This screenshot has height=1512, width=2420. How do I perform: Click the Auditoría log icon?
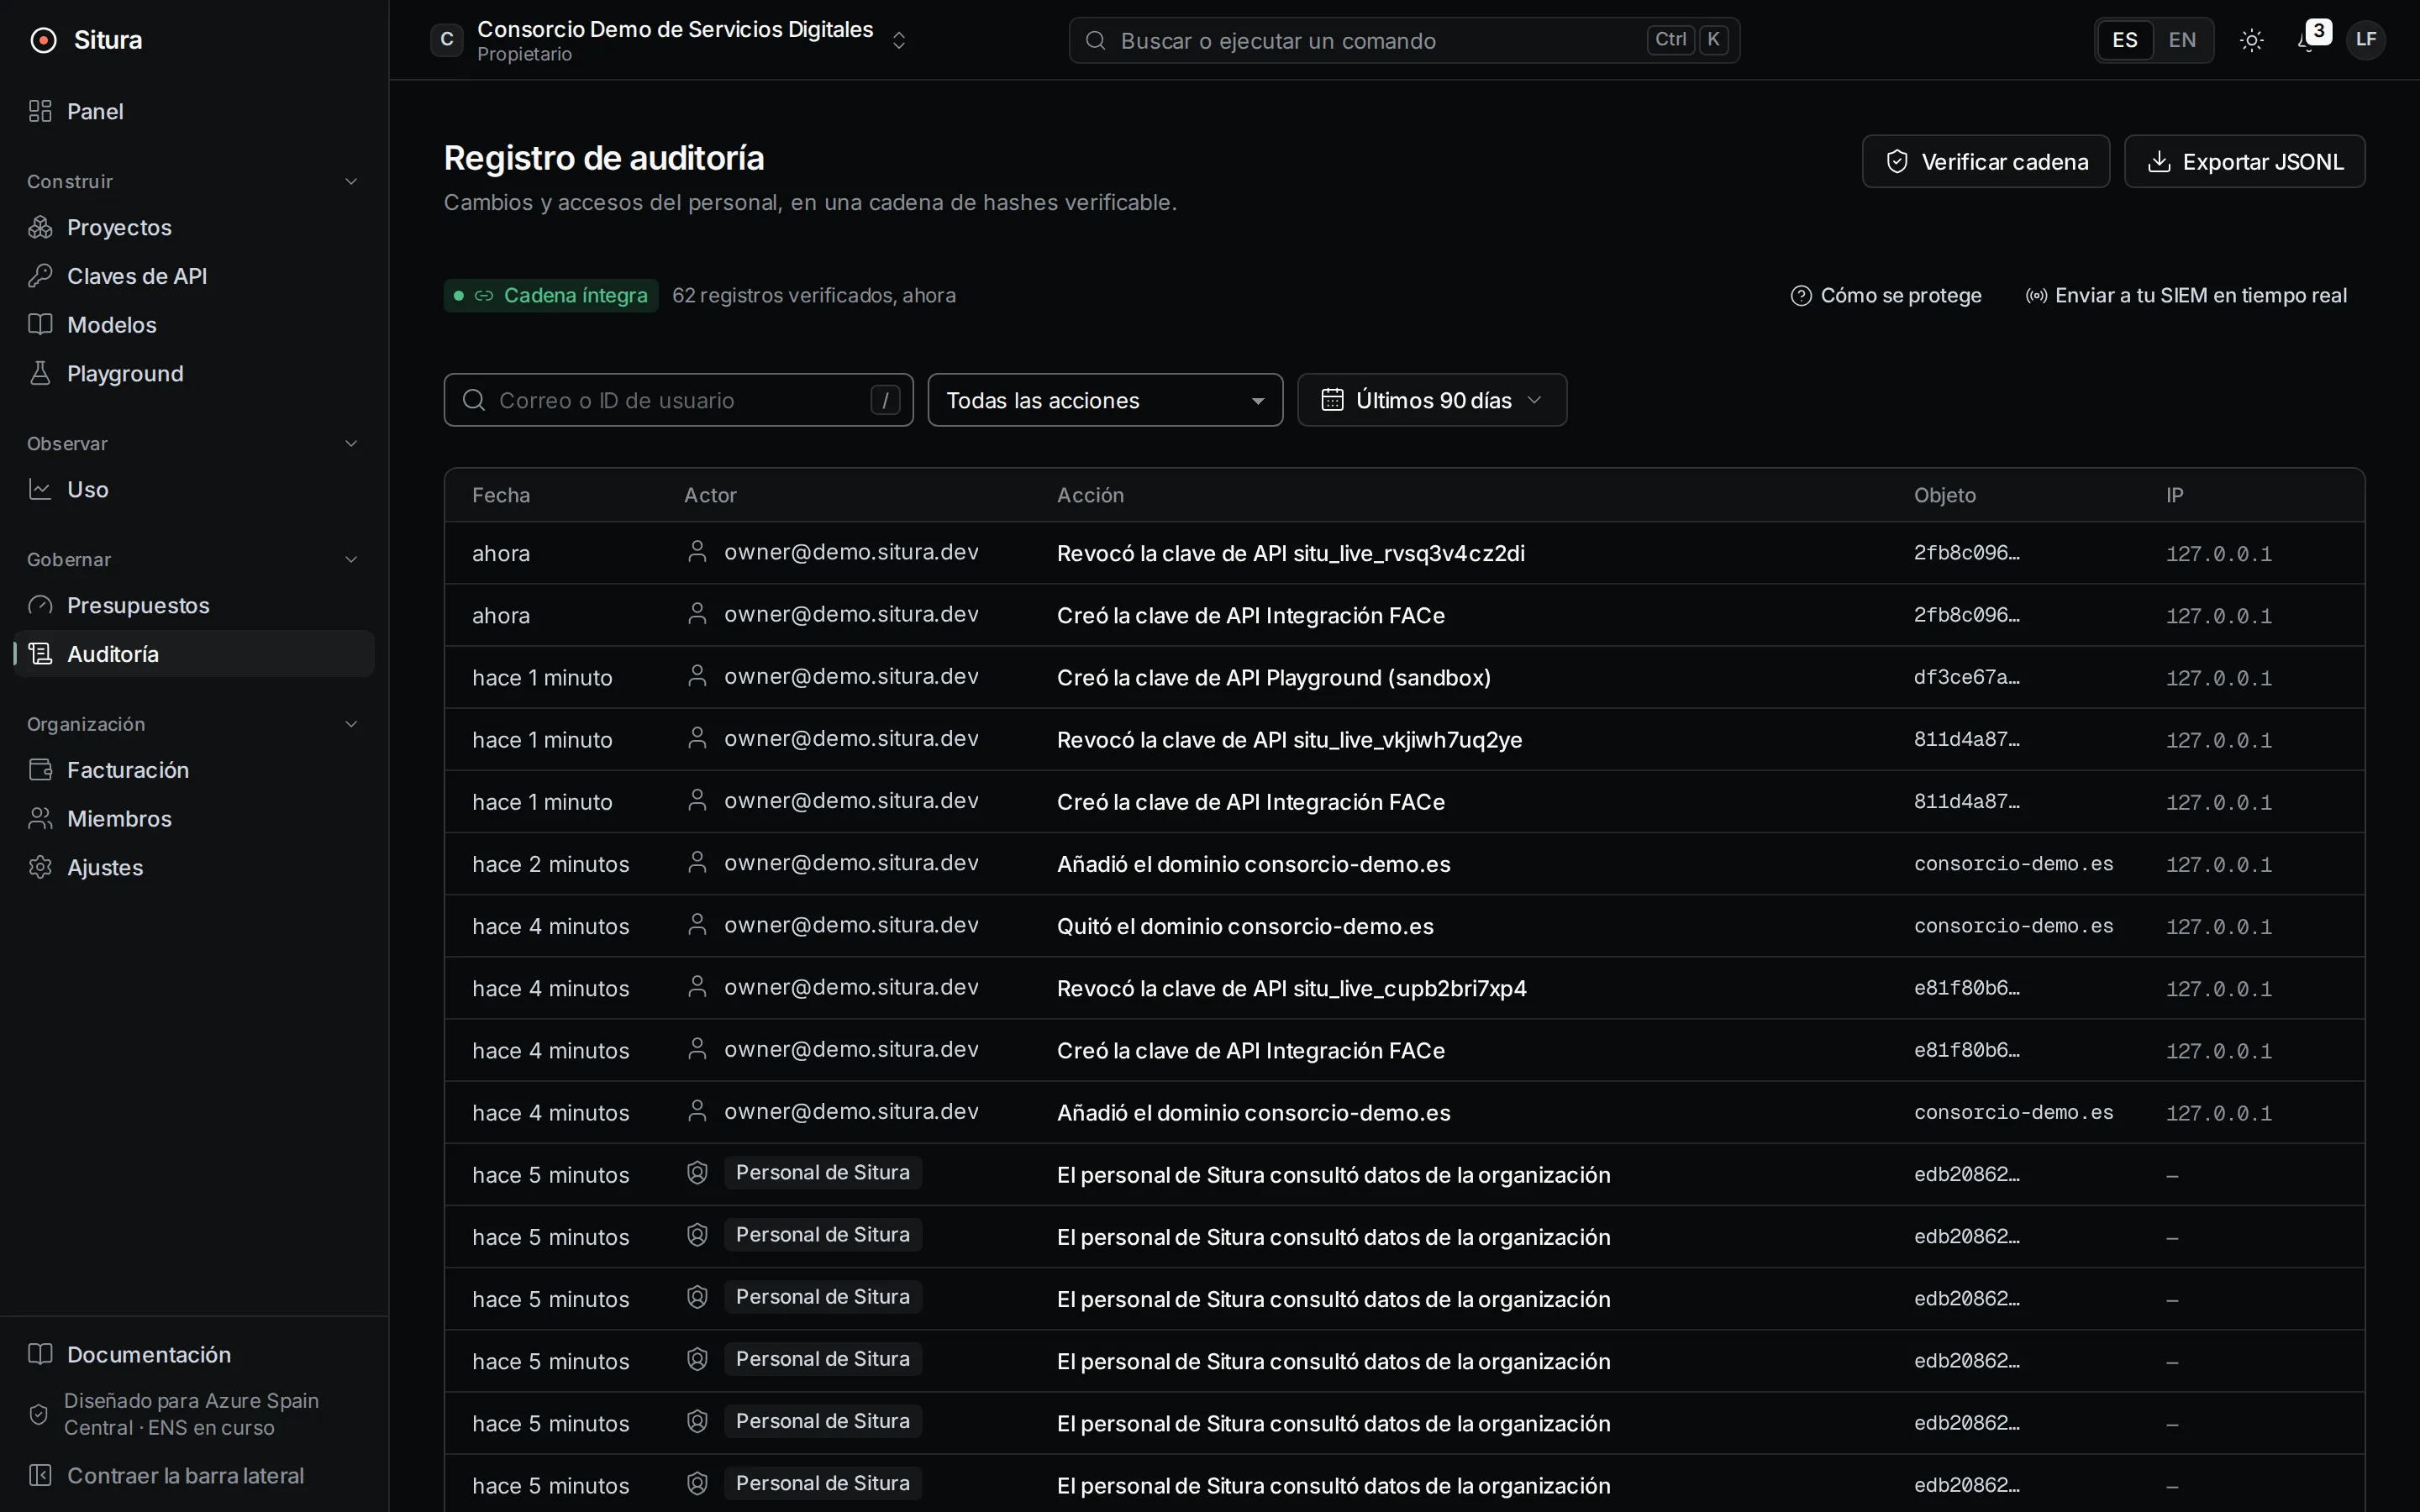click(x=40, y=654)
